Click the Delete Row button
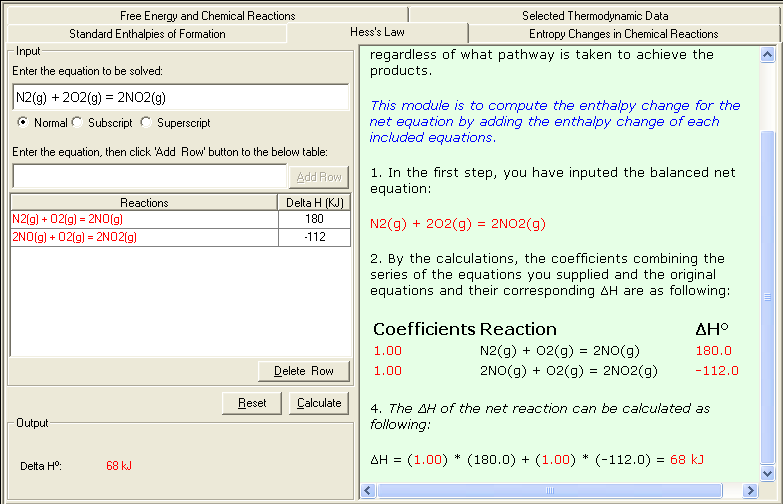 304,371
